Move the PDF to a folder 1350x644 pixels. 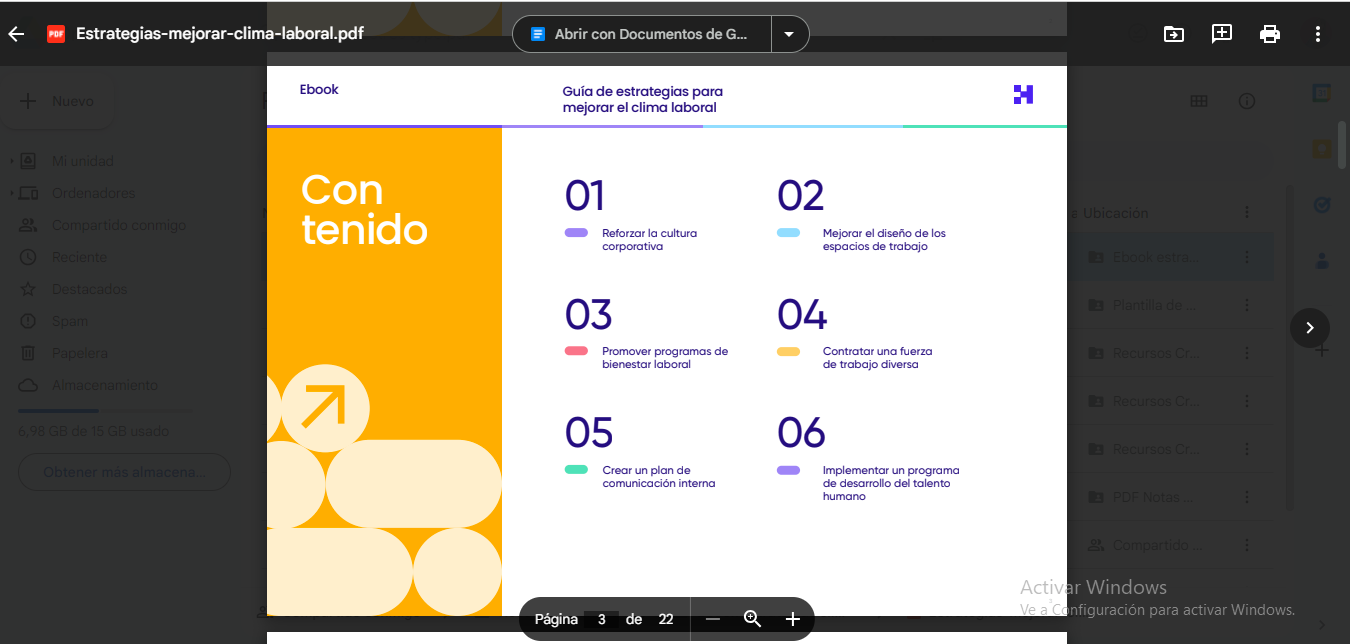[1173, 33]
